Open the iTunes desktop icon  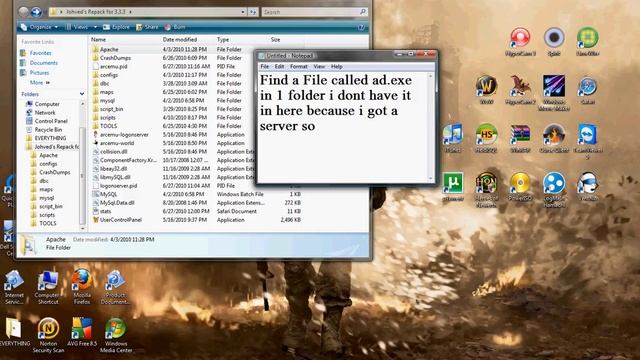[453, 138]
